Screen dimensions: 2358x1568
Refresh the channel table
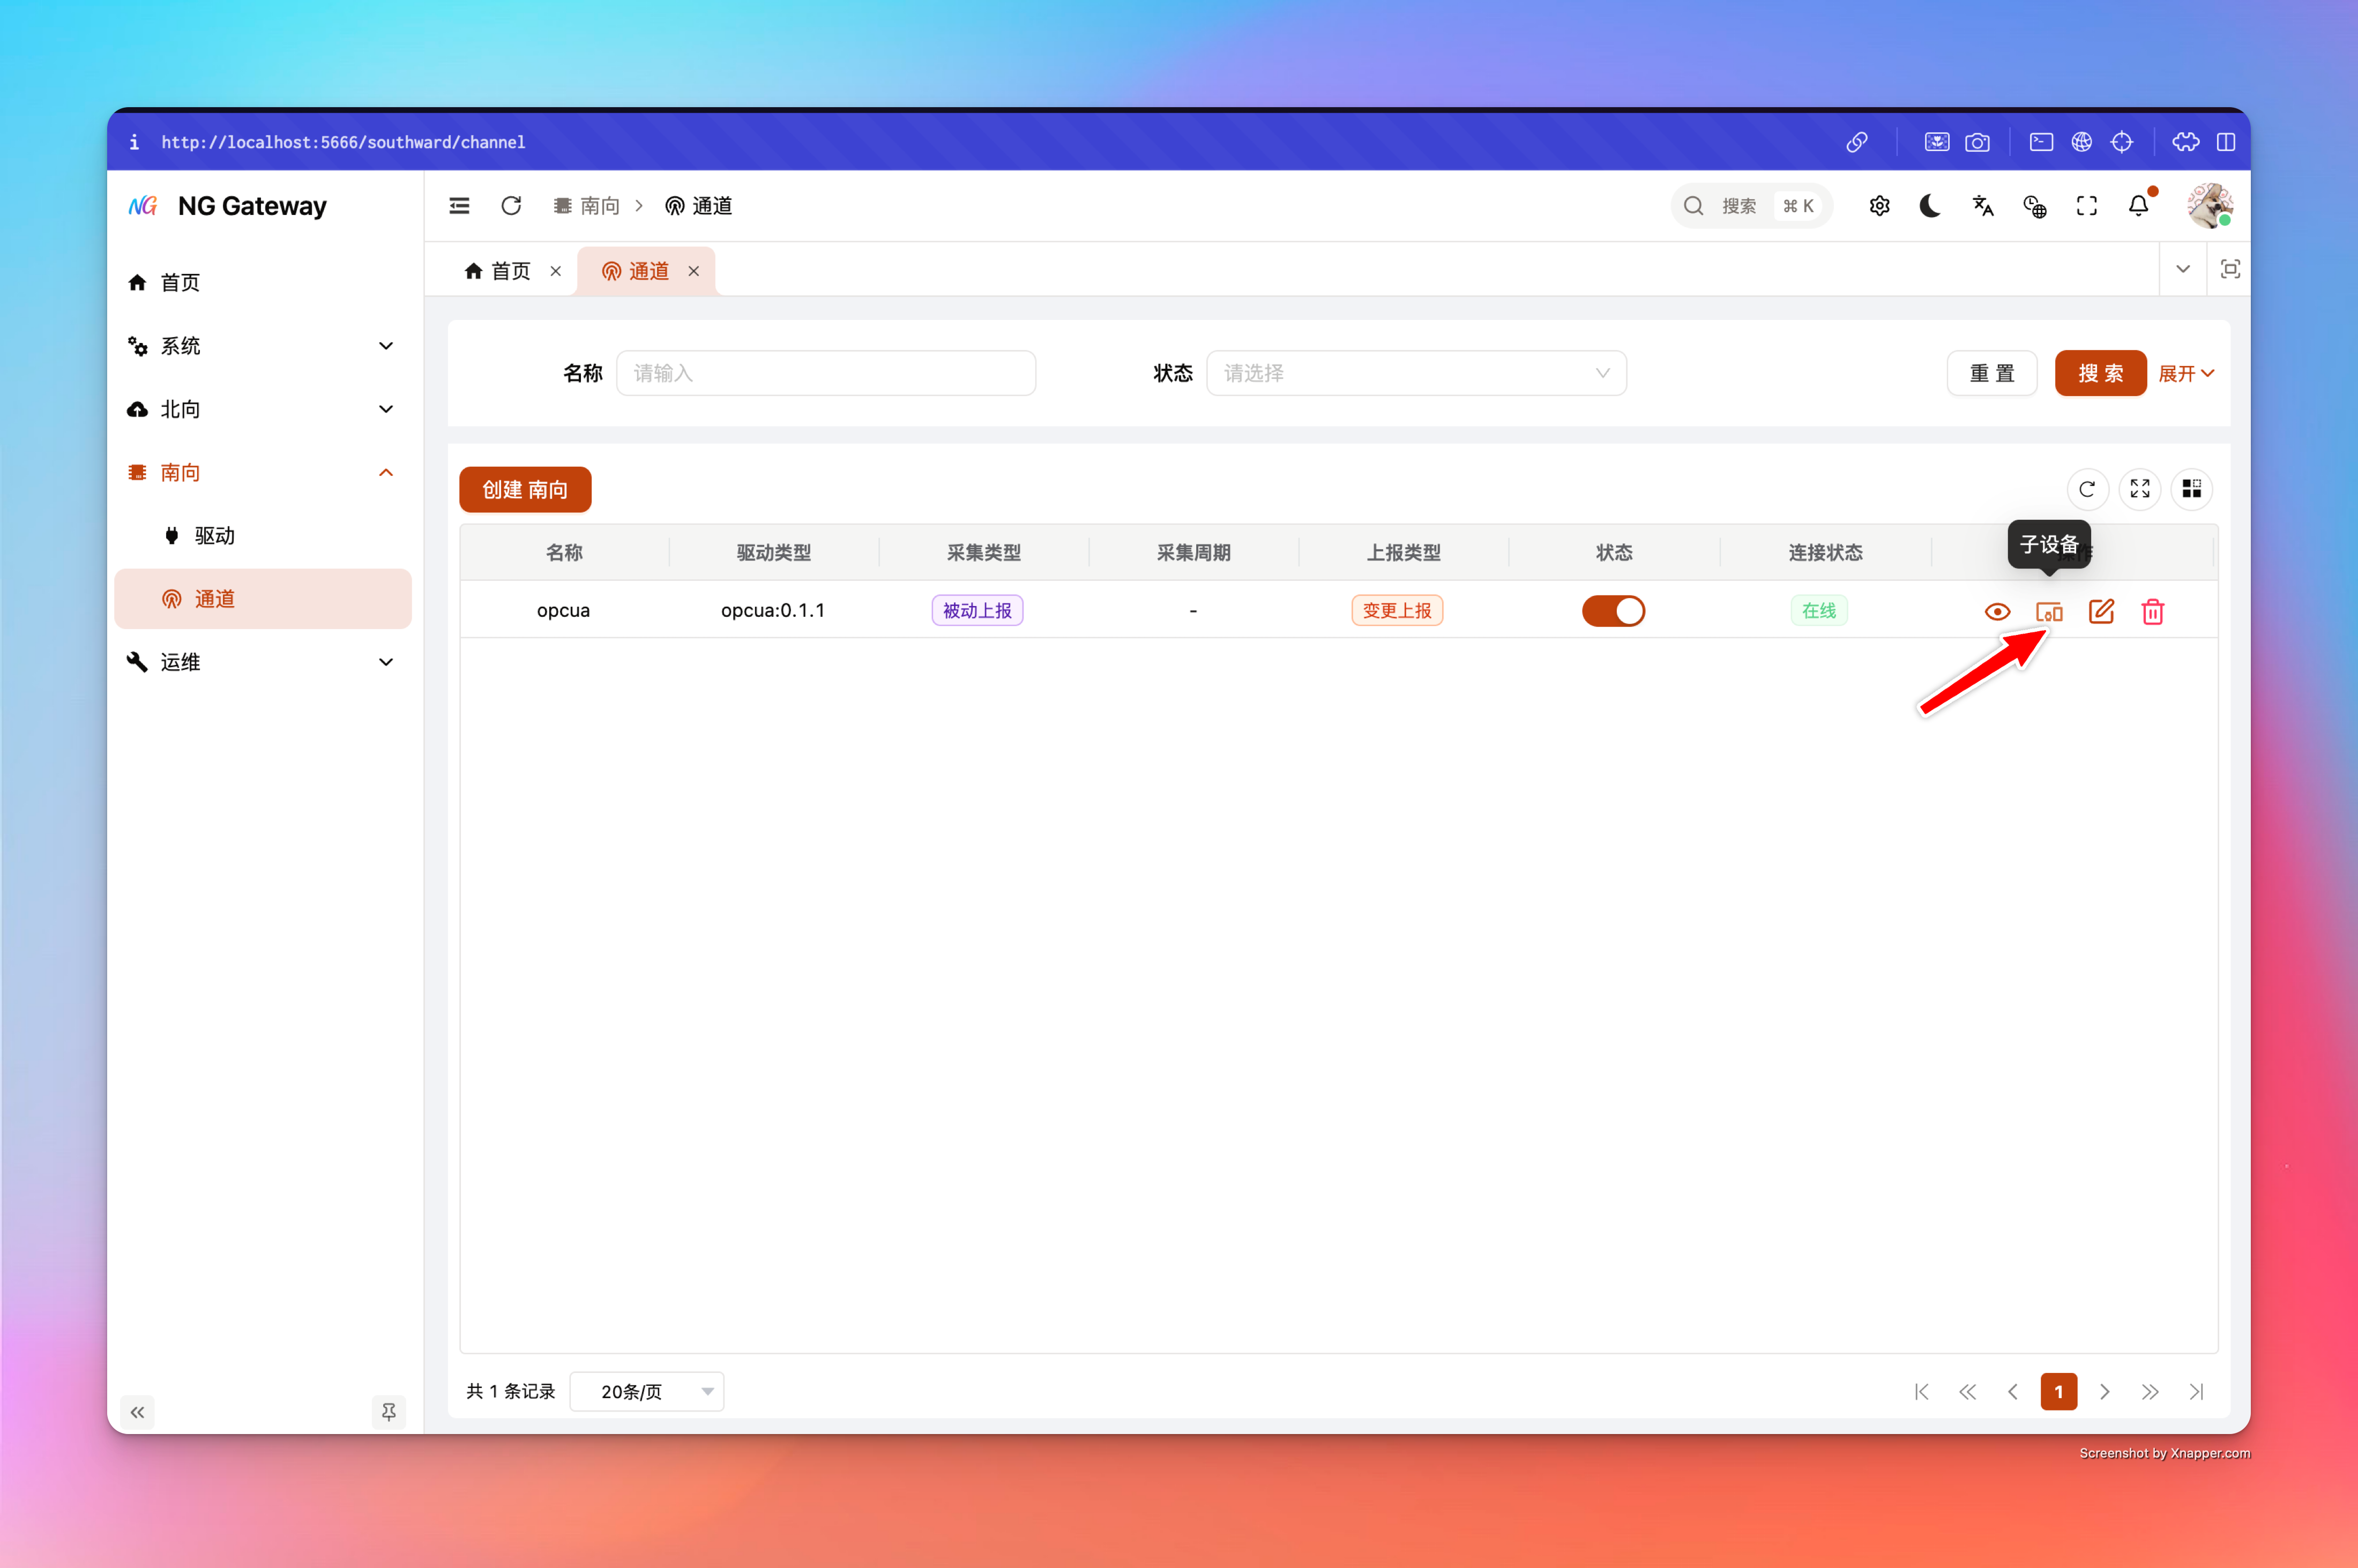2086,489
